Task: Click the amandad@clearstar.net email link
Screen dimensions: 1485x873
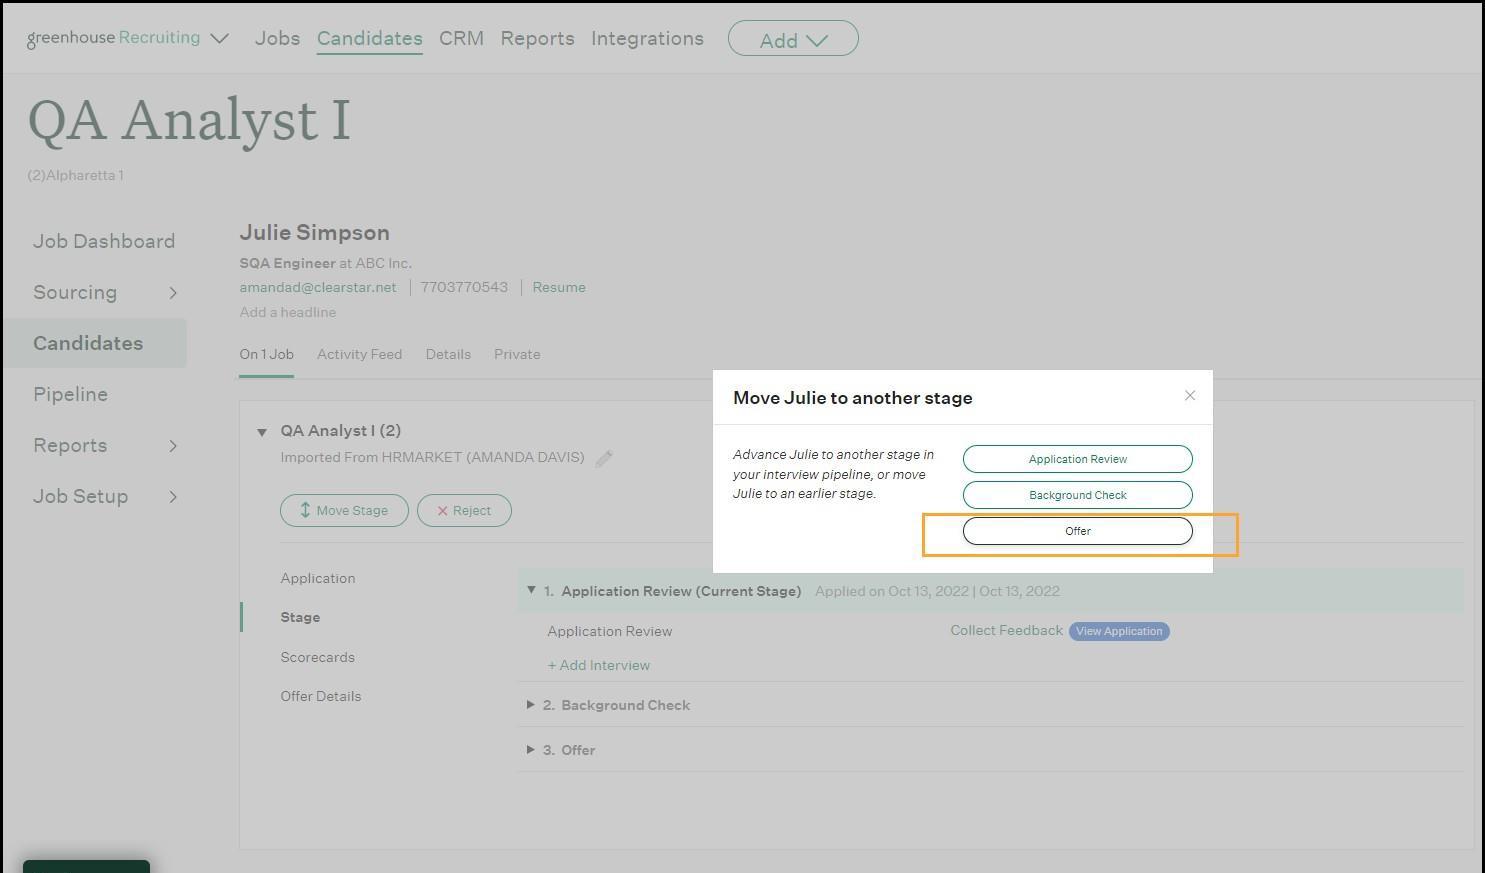Action: coord(317,287)
